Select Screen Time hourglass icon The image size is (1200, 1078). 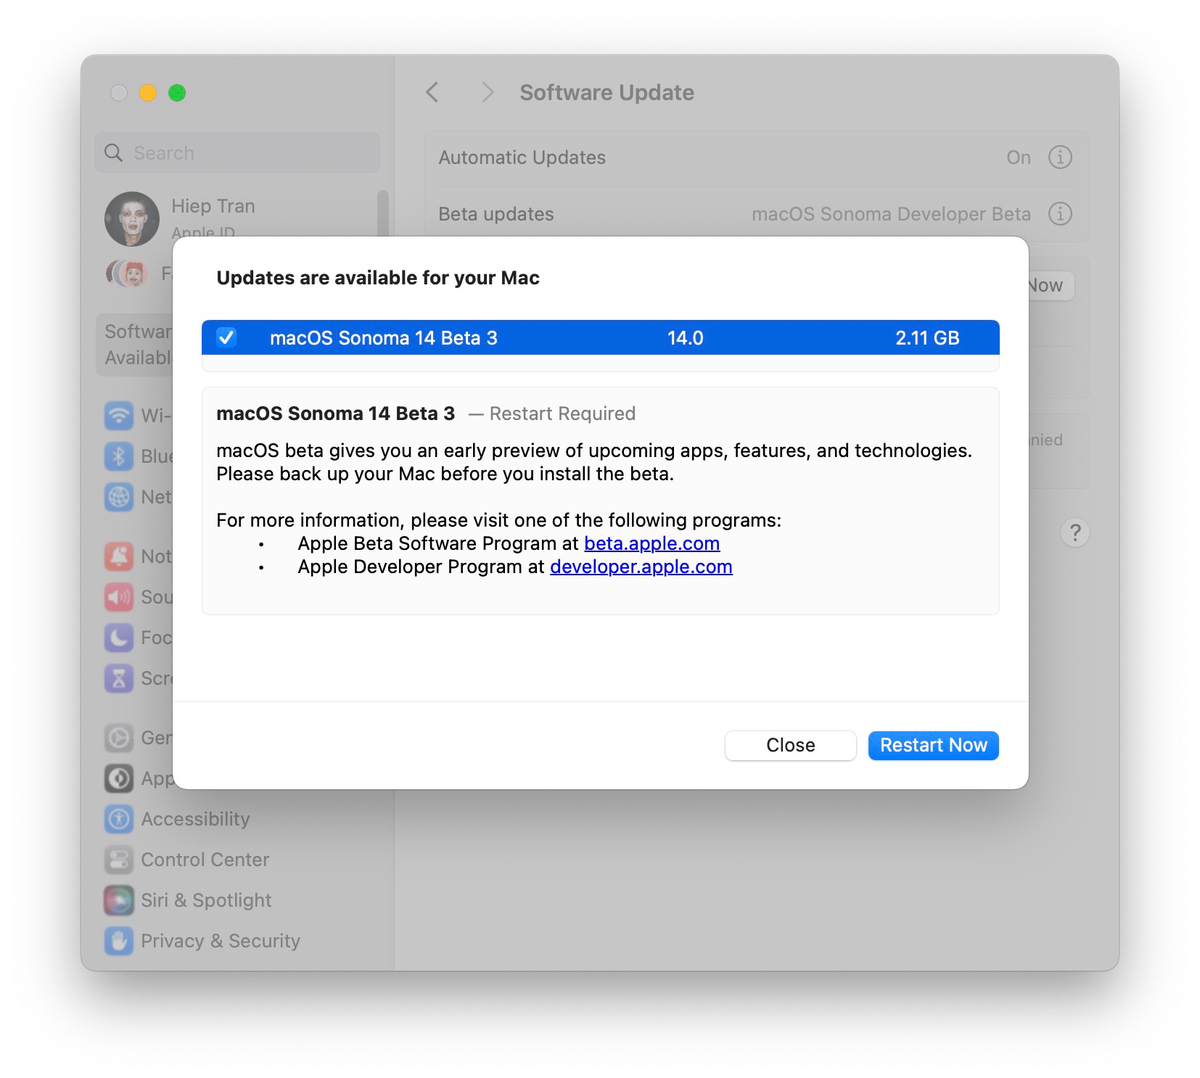(x=119, y=678)
